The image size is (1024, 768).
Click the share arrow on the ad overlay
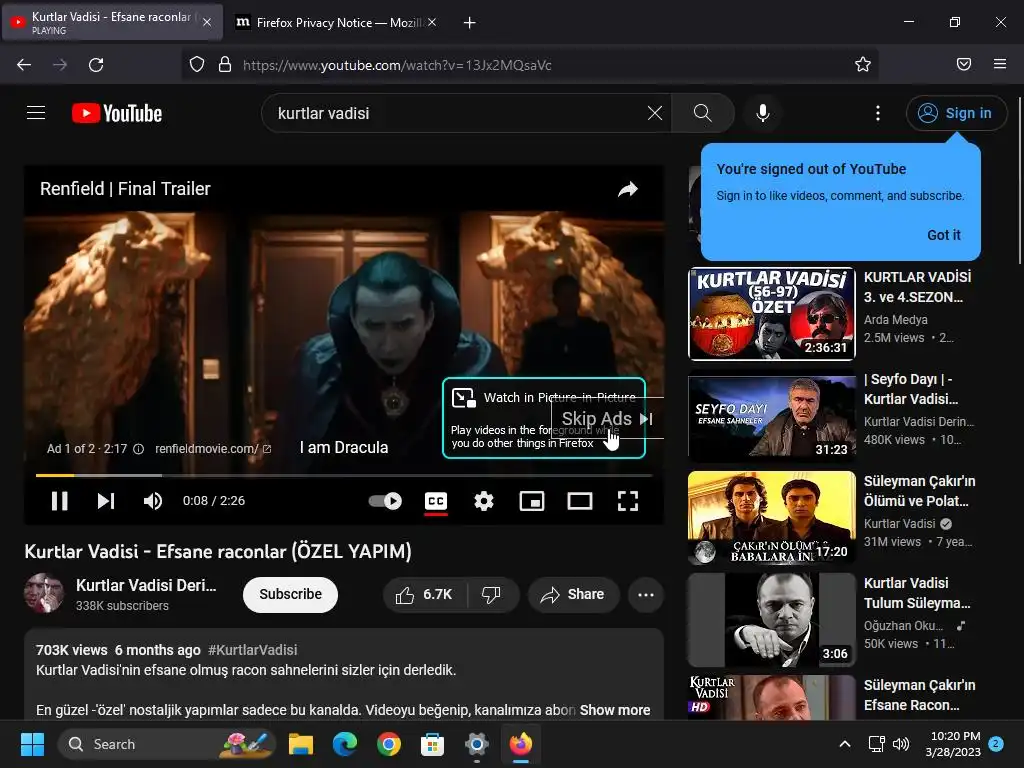coord(628,189)
